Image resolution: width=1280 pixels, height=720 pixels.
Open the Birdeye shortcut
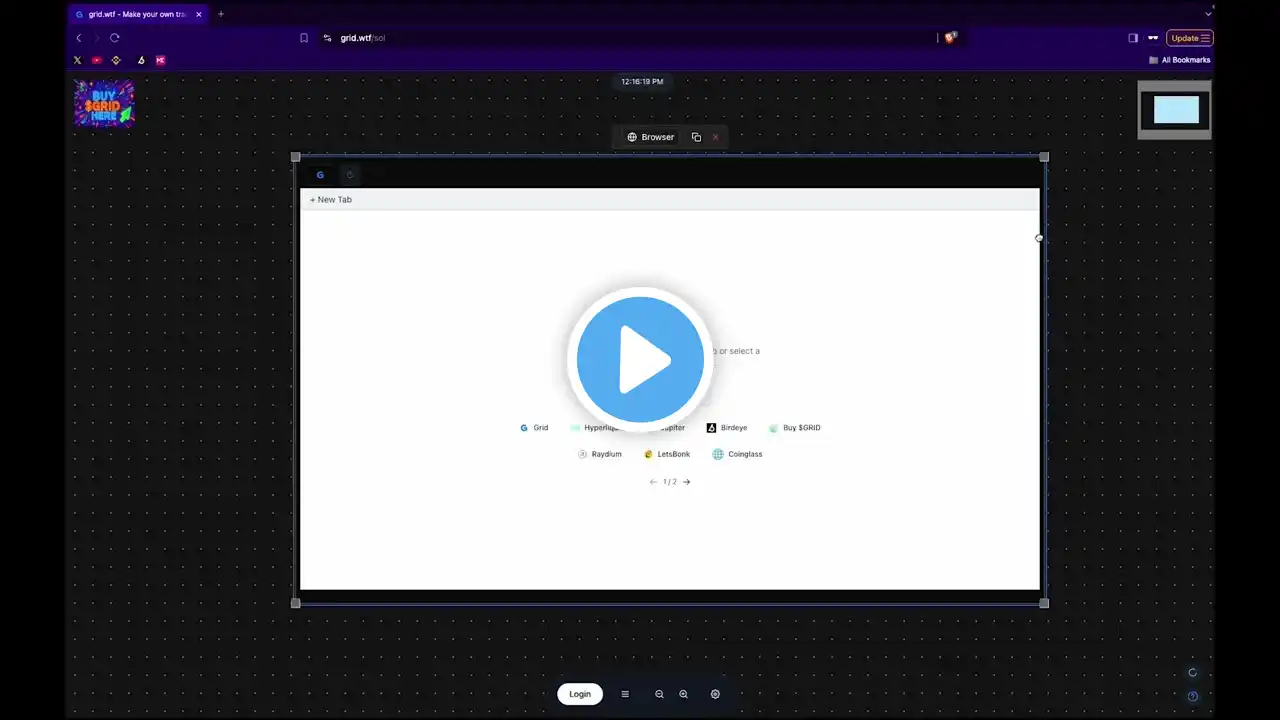[727, 428]
